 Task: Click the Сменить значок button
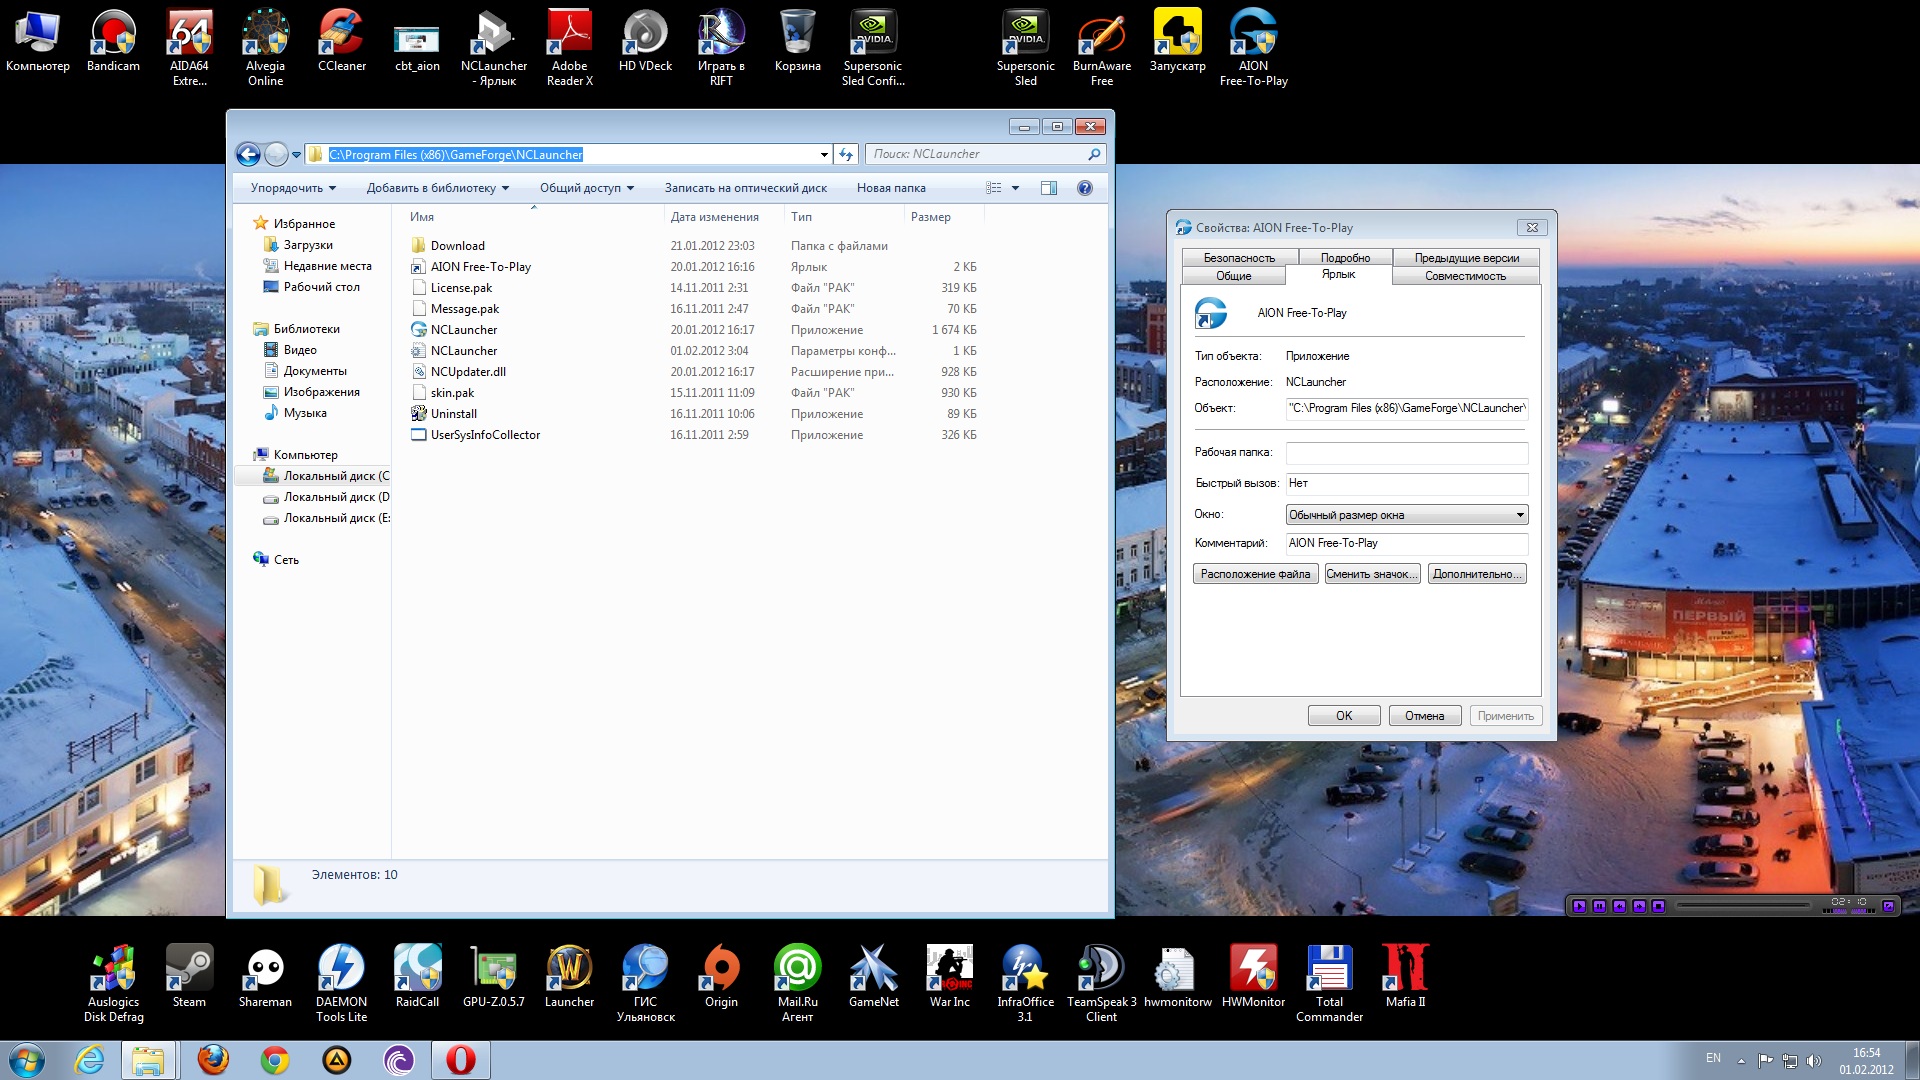tap(1372, 574)
